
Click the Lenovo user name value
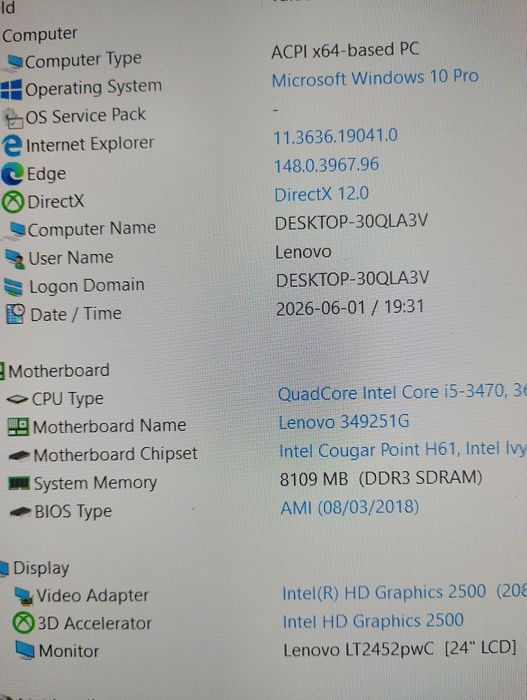(303, 252)
